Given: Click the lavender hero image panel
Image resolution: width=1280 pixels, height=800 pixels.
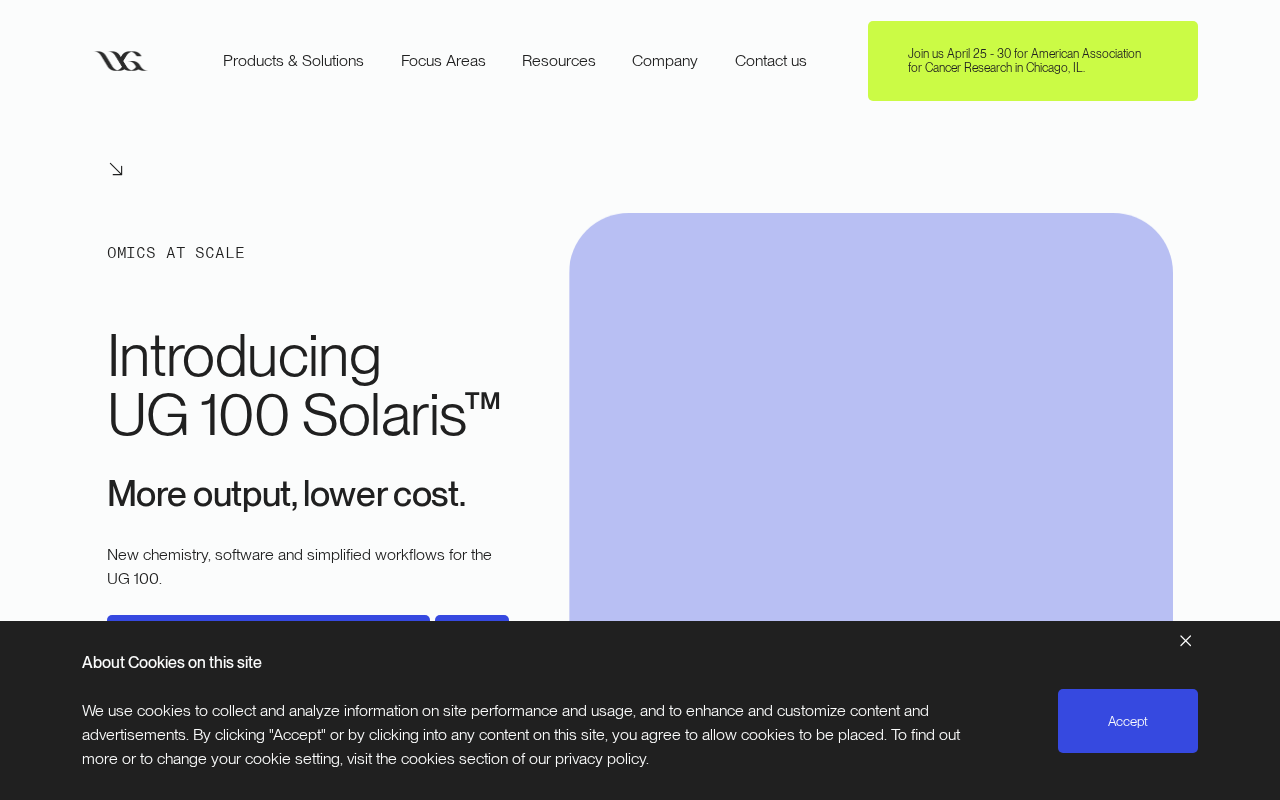Looking at the screenshot, I should pos(871,417).
